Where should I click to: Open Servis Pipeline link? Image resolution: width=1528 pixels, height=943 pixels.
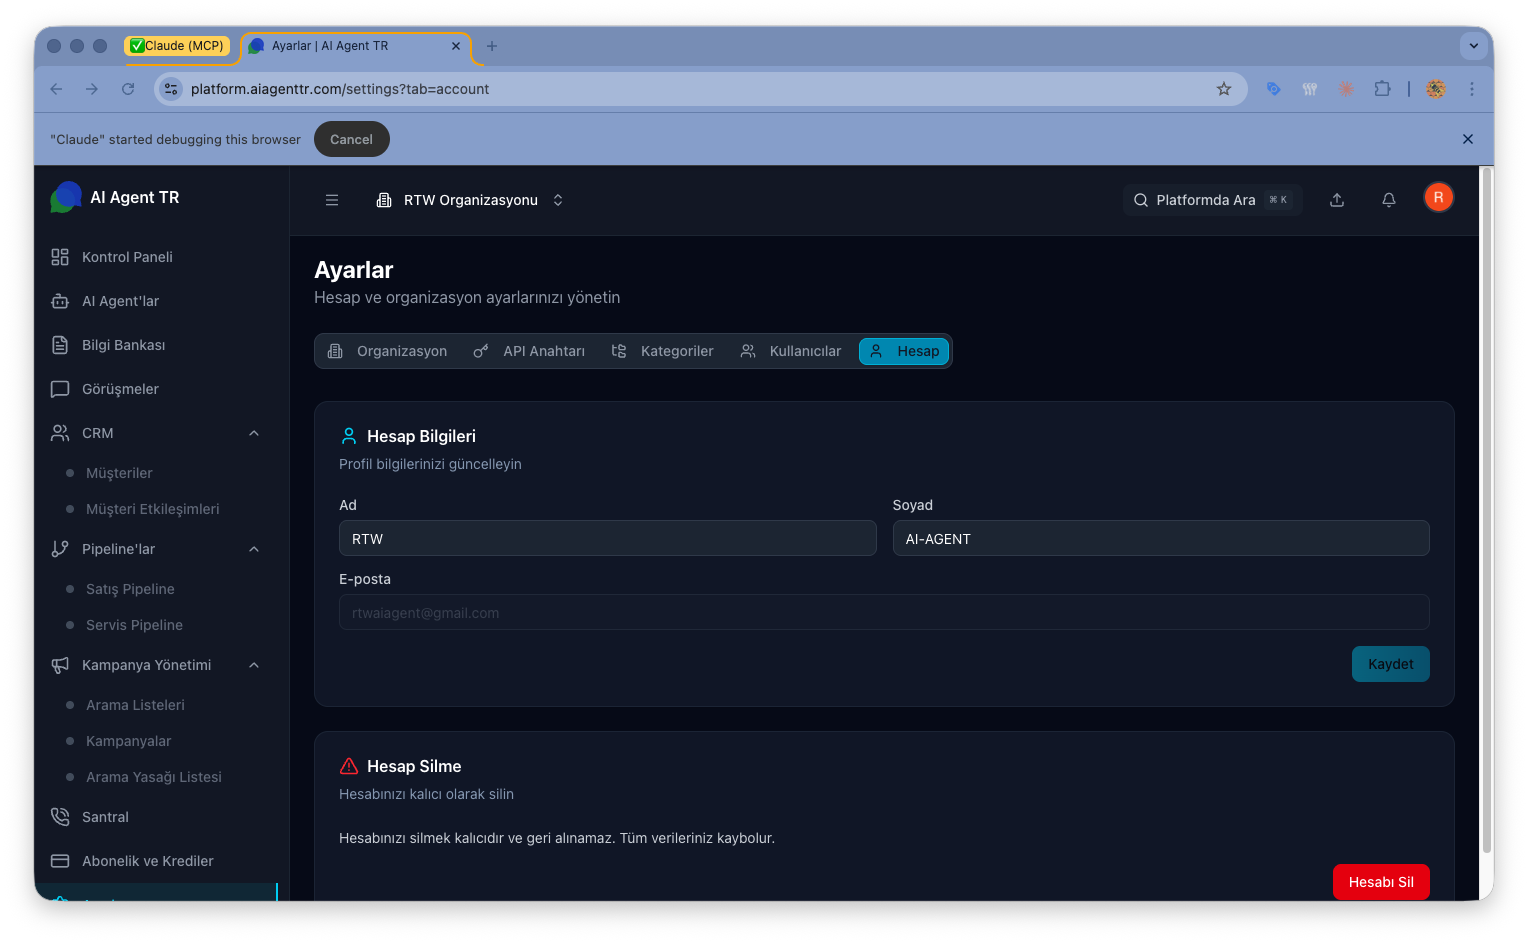pos(134,625)
